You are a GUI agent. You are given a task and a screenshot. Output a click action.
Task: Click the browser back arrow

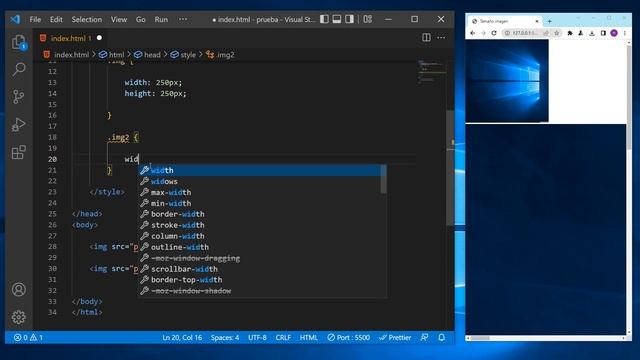tap(473, 33)
